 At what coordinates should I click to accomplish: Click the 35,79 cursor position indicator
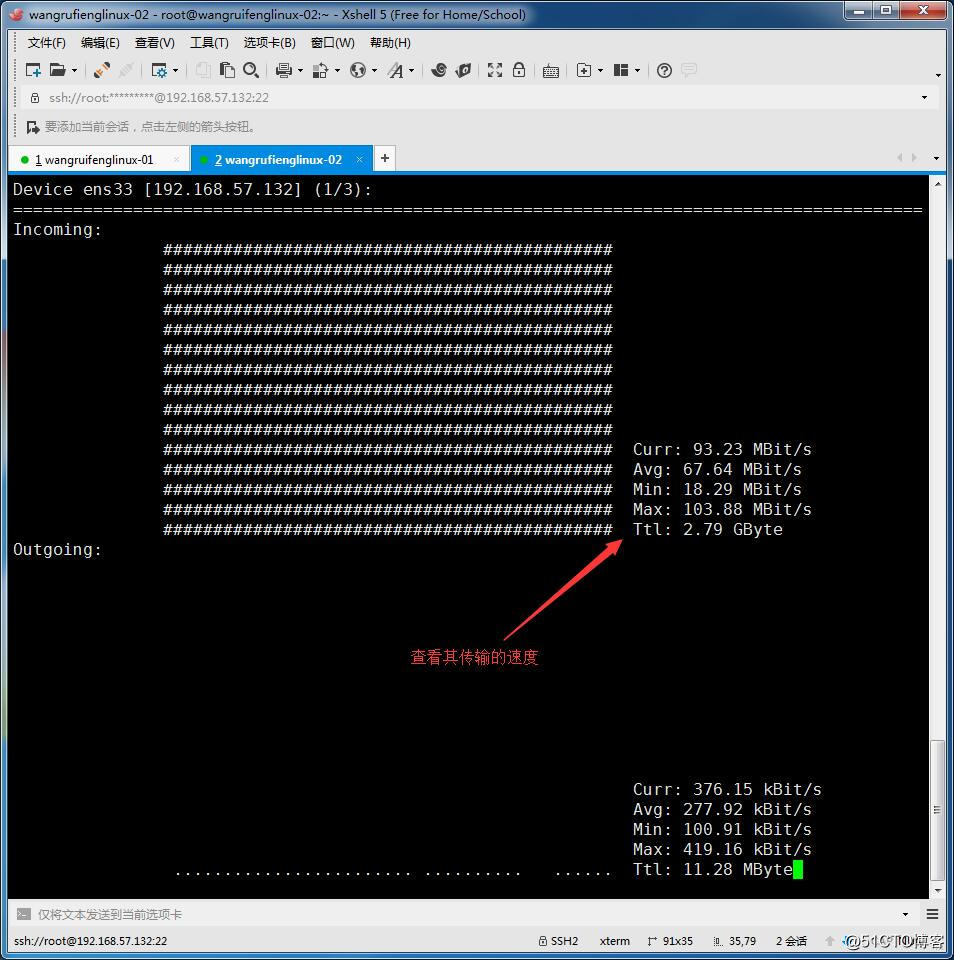click(735, 941)
